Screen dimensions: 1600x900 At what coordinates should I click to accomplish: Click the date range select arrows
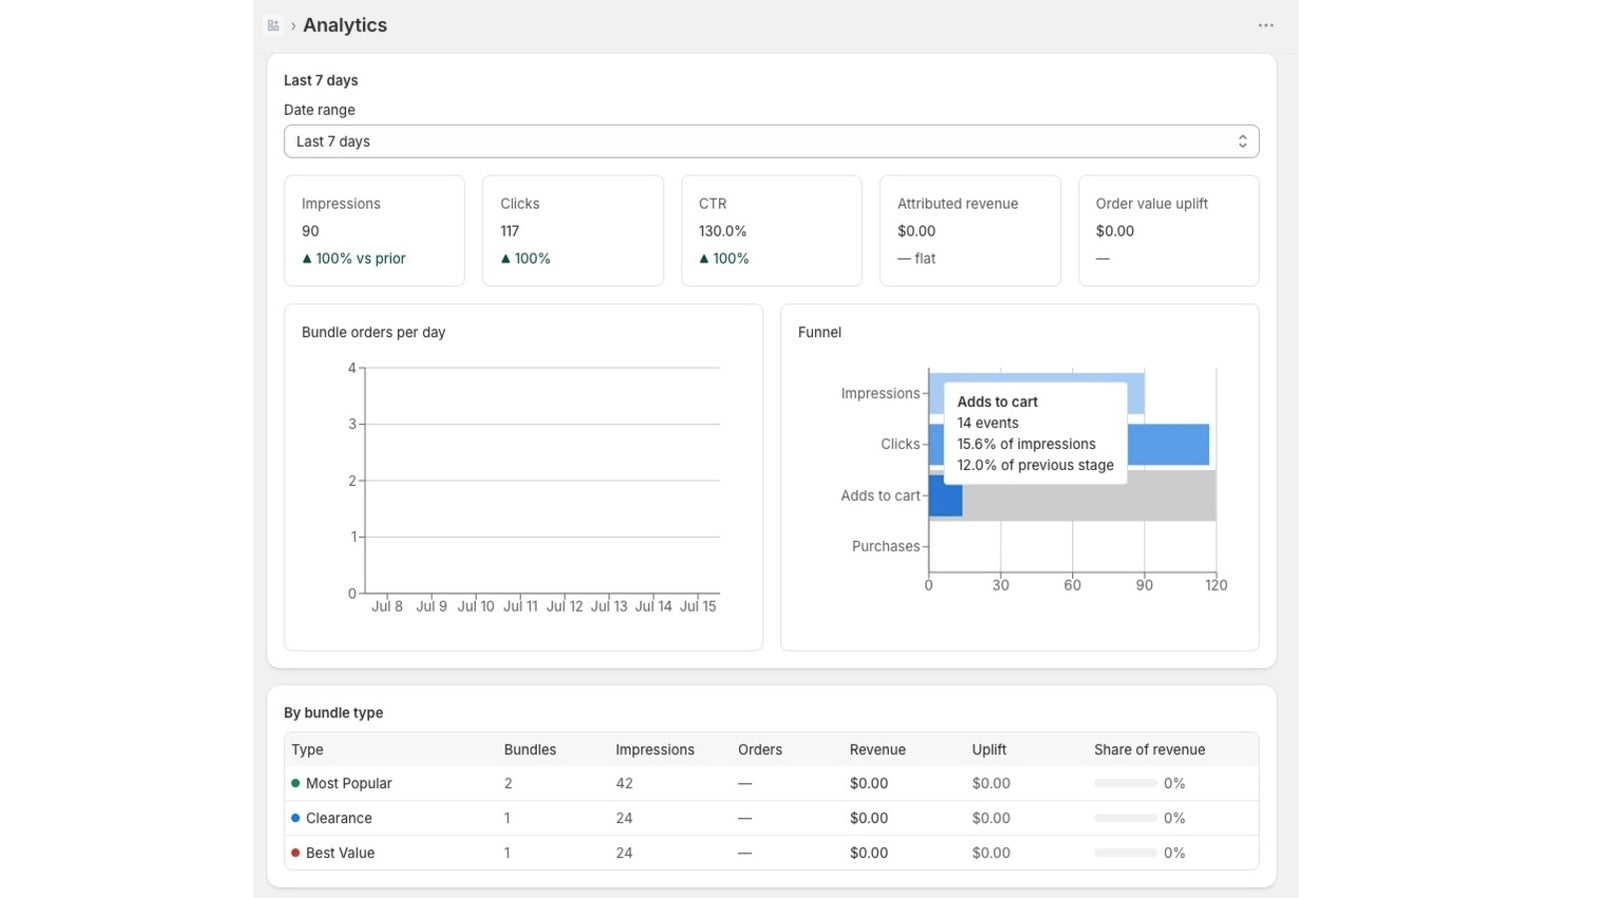1242,142
